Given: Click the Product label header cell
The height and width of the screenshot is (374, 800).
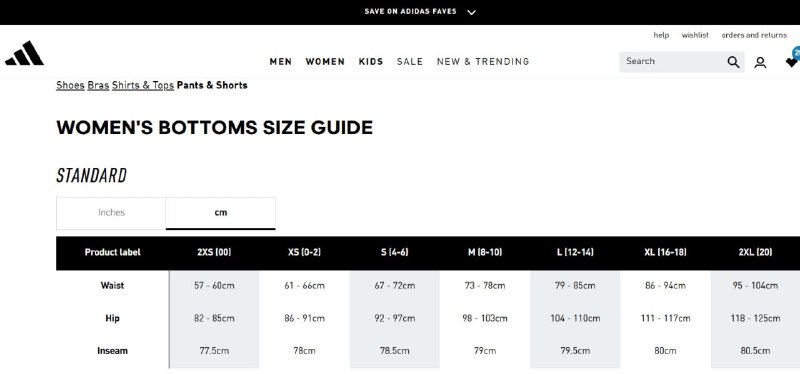Looking at the screenshot, I should coord(112,253).
